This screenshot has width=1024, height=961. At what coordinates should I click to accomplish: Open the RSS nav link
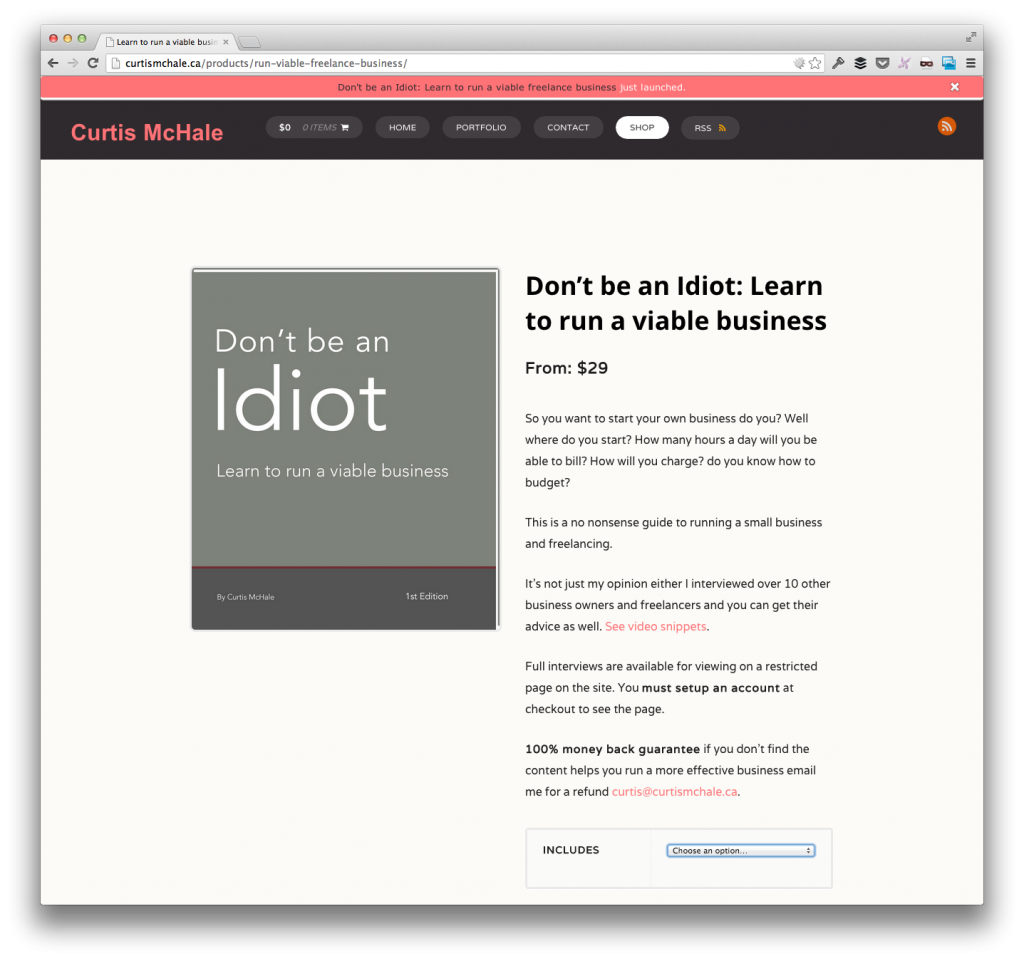click(710, 128)
